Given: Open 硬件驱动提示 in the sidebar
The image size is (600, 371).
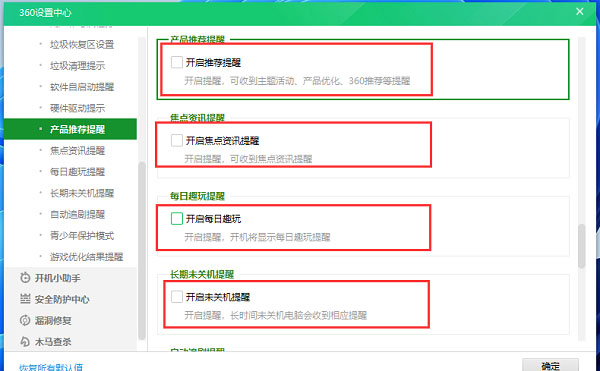Looking at the screenshot, I should click(77, 108).
